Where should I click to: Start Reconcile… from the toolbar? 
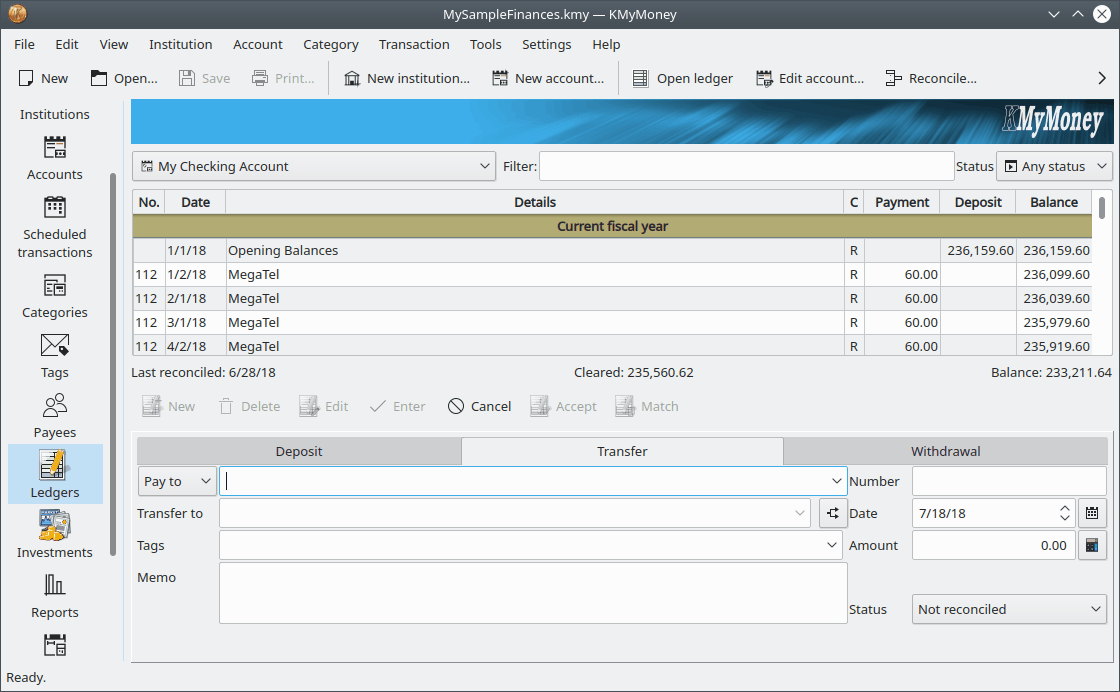(931, 79)
